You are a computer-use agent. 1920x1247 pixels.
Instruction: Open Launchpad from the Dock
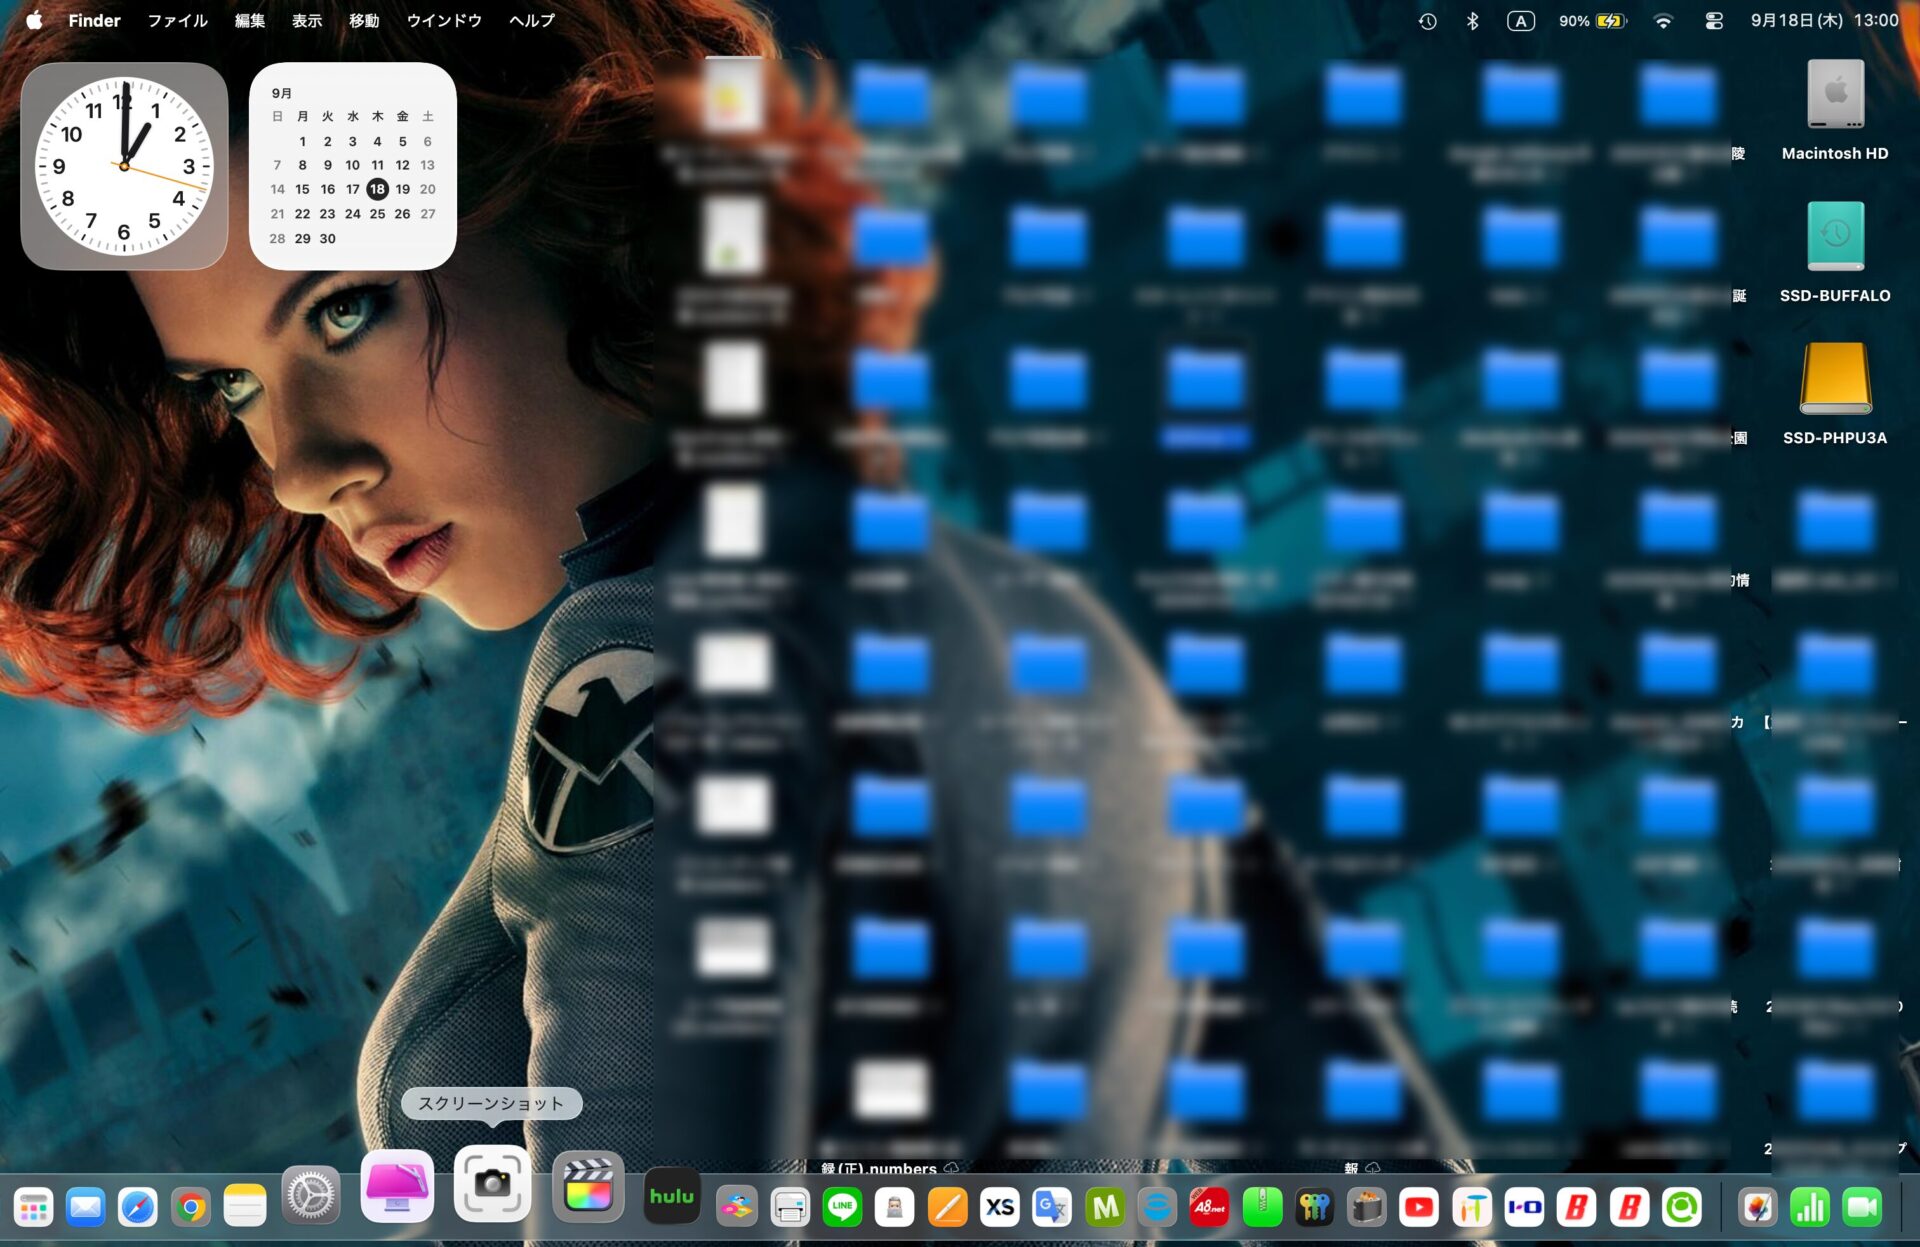point(33,1207)
